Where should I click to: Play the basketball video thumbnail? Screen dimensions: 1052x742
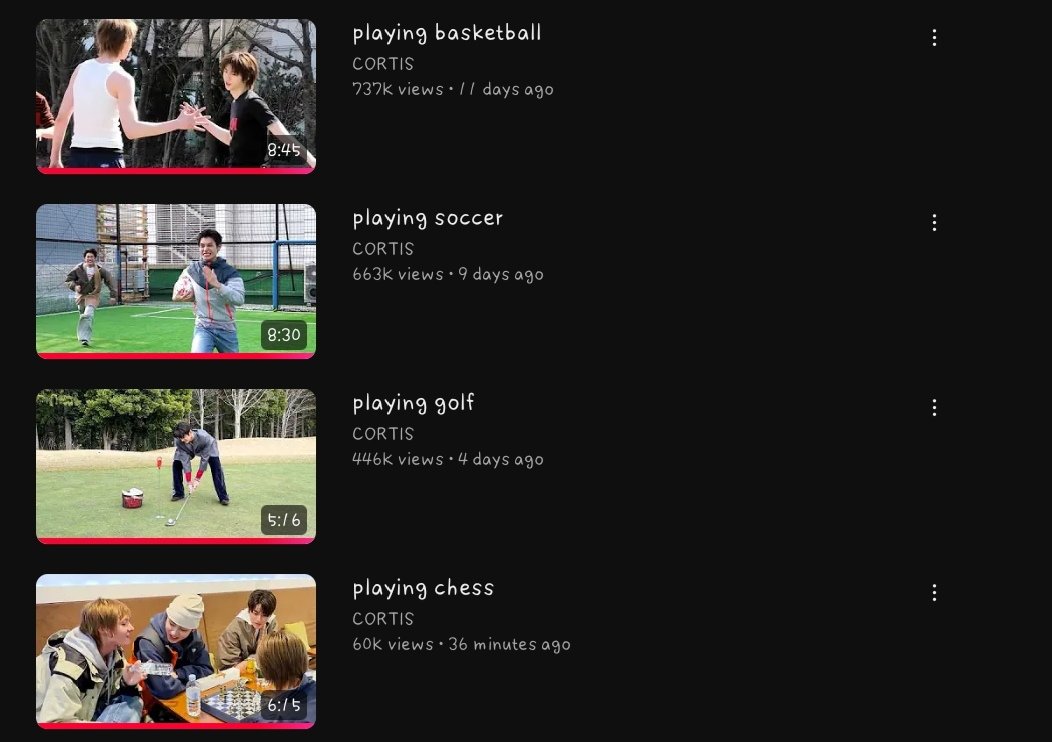click(176, 96)
